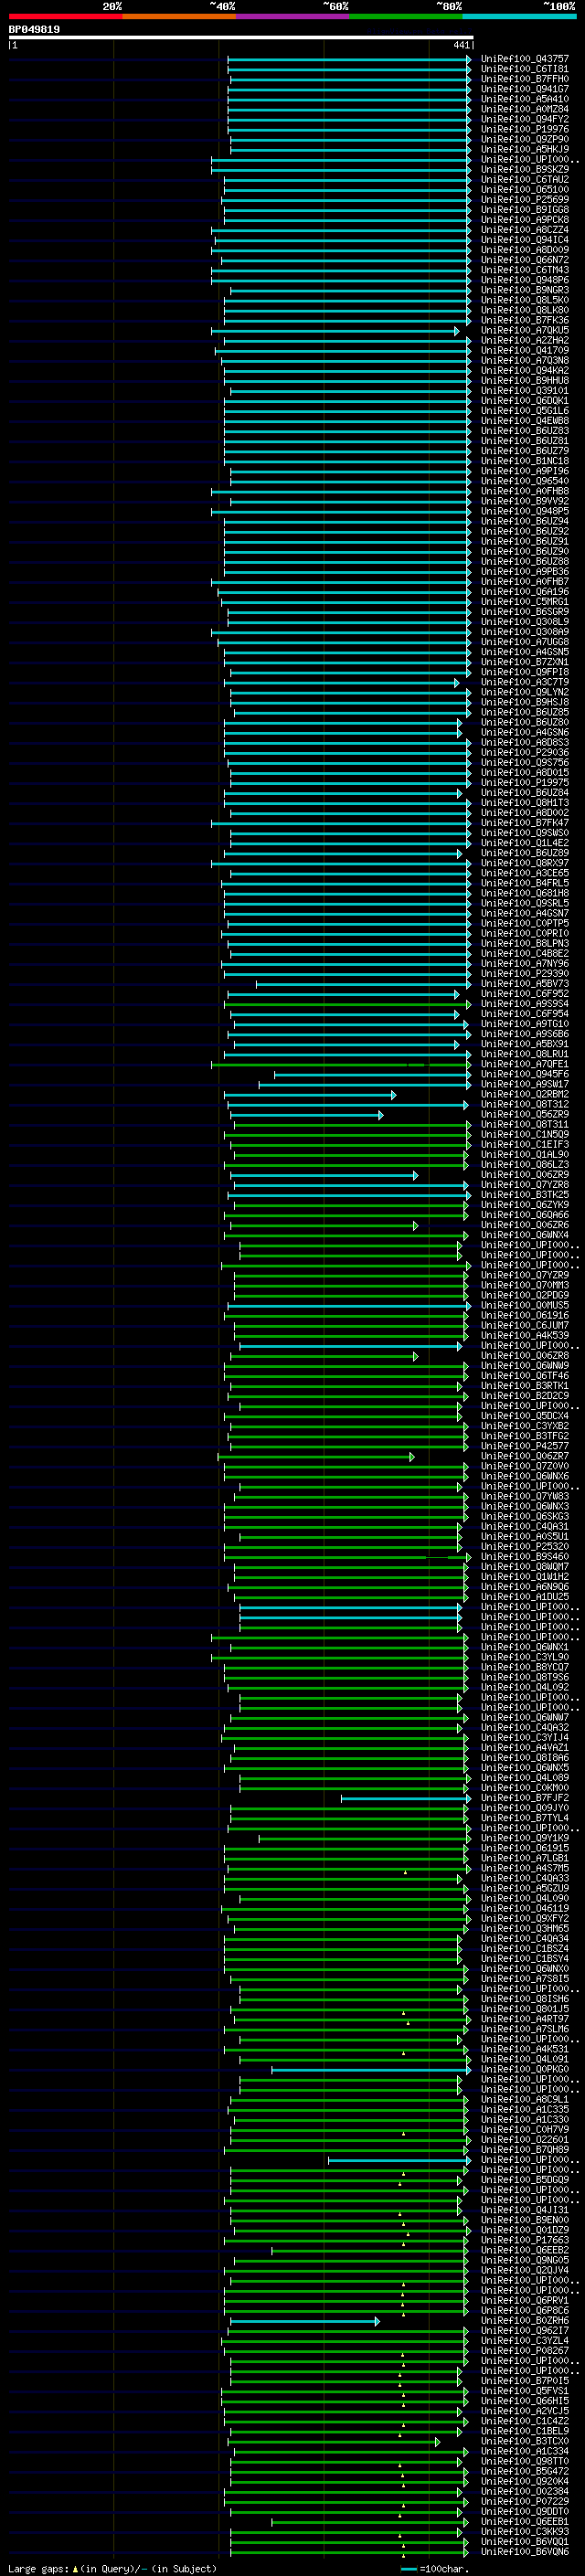
Task: Click green alignment bar of UniRef100_A7QFE1
Action: click(341, 1064)
